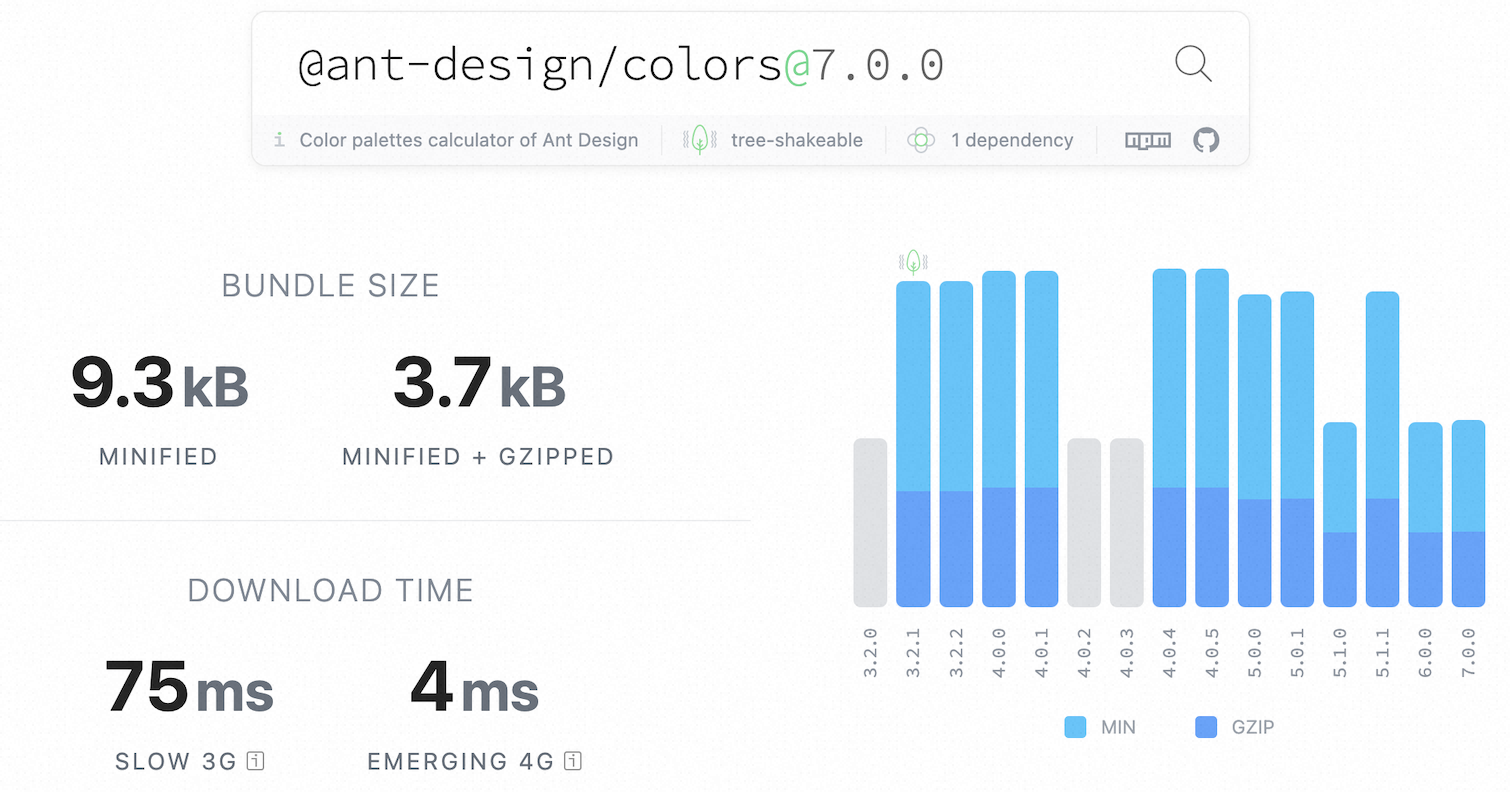Click the MINIFIED + GZIPPED label

(478, 457)
